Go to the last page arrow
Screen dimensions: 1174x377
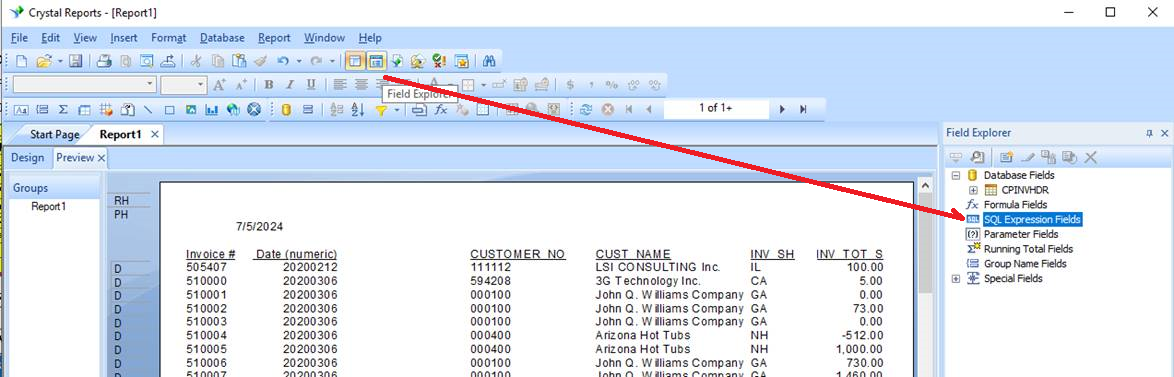pos(803,109)
